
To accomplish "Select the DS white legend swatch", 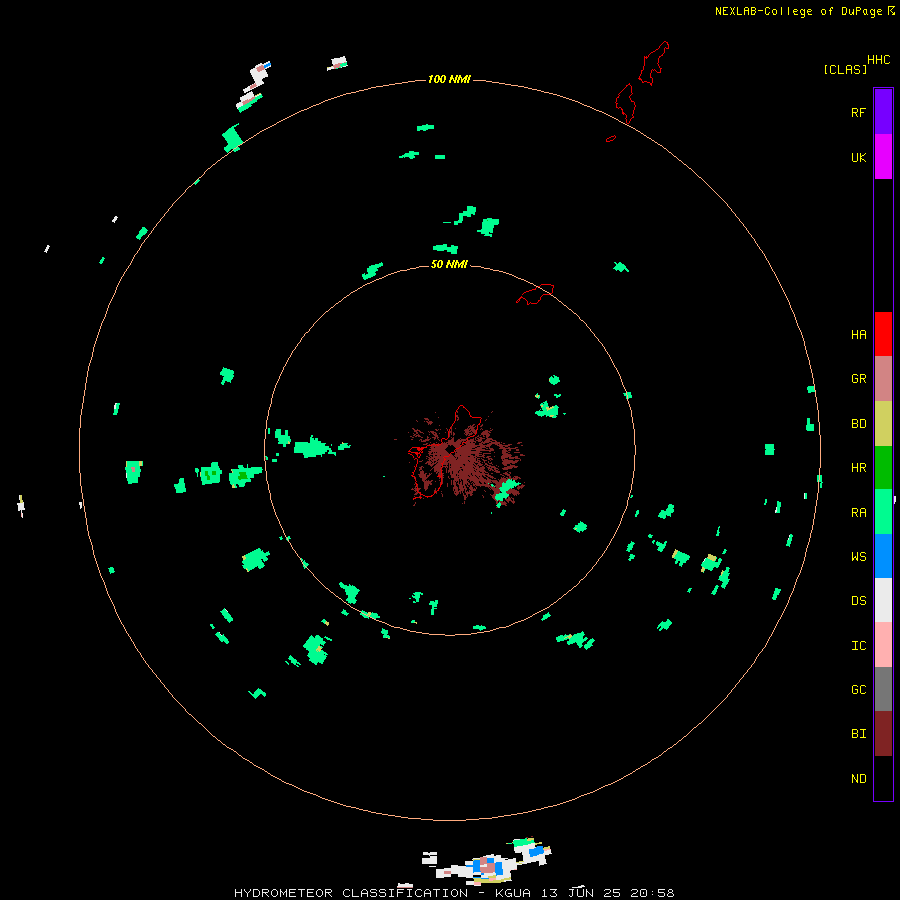I will tap(883, 600).
